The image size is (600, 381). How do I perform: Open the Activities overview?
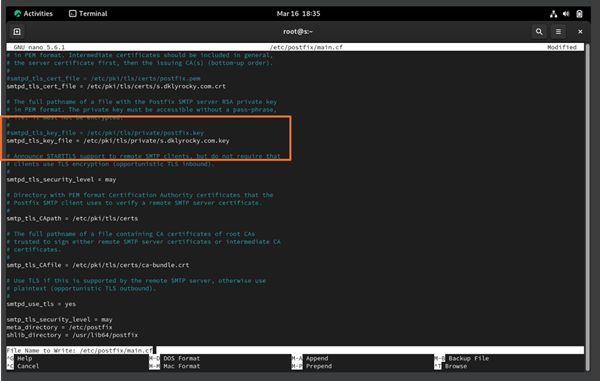33,14
